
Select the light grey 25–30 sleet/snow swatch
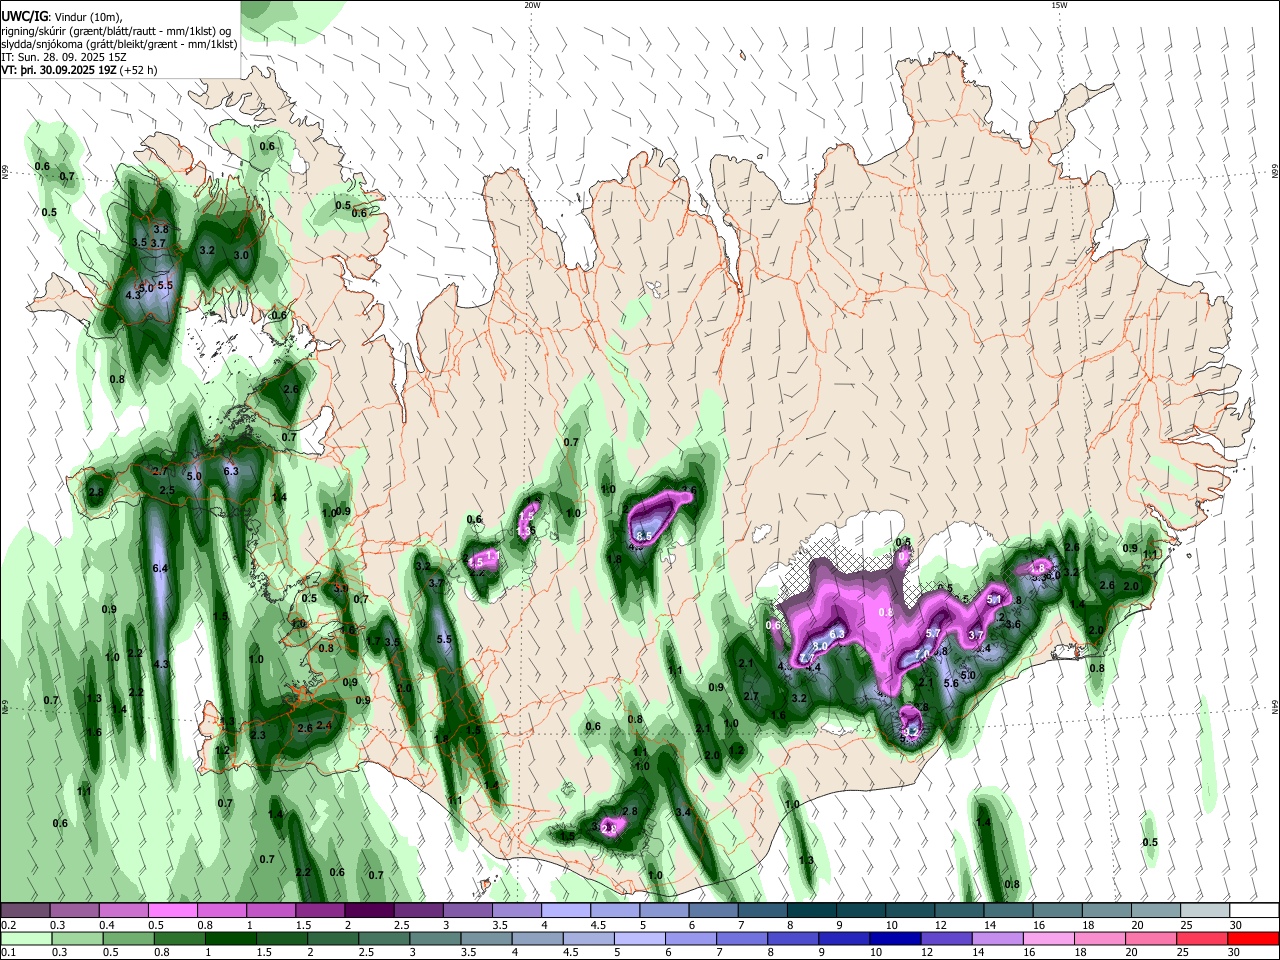(x=1205, y=911)
